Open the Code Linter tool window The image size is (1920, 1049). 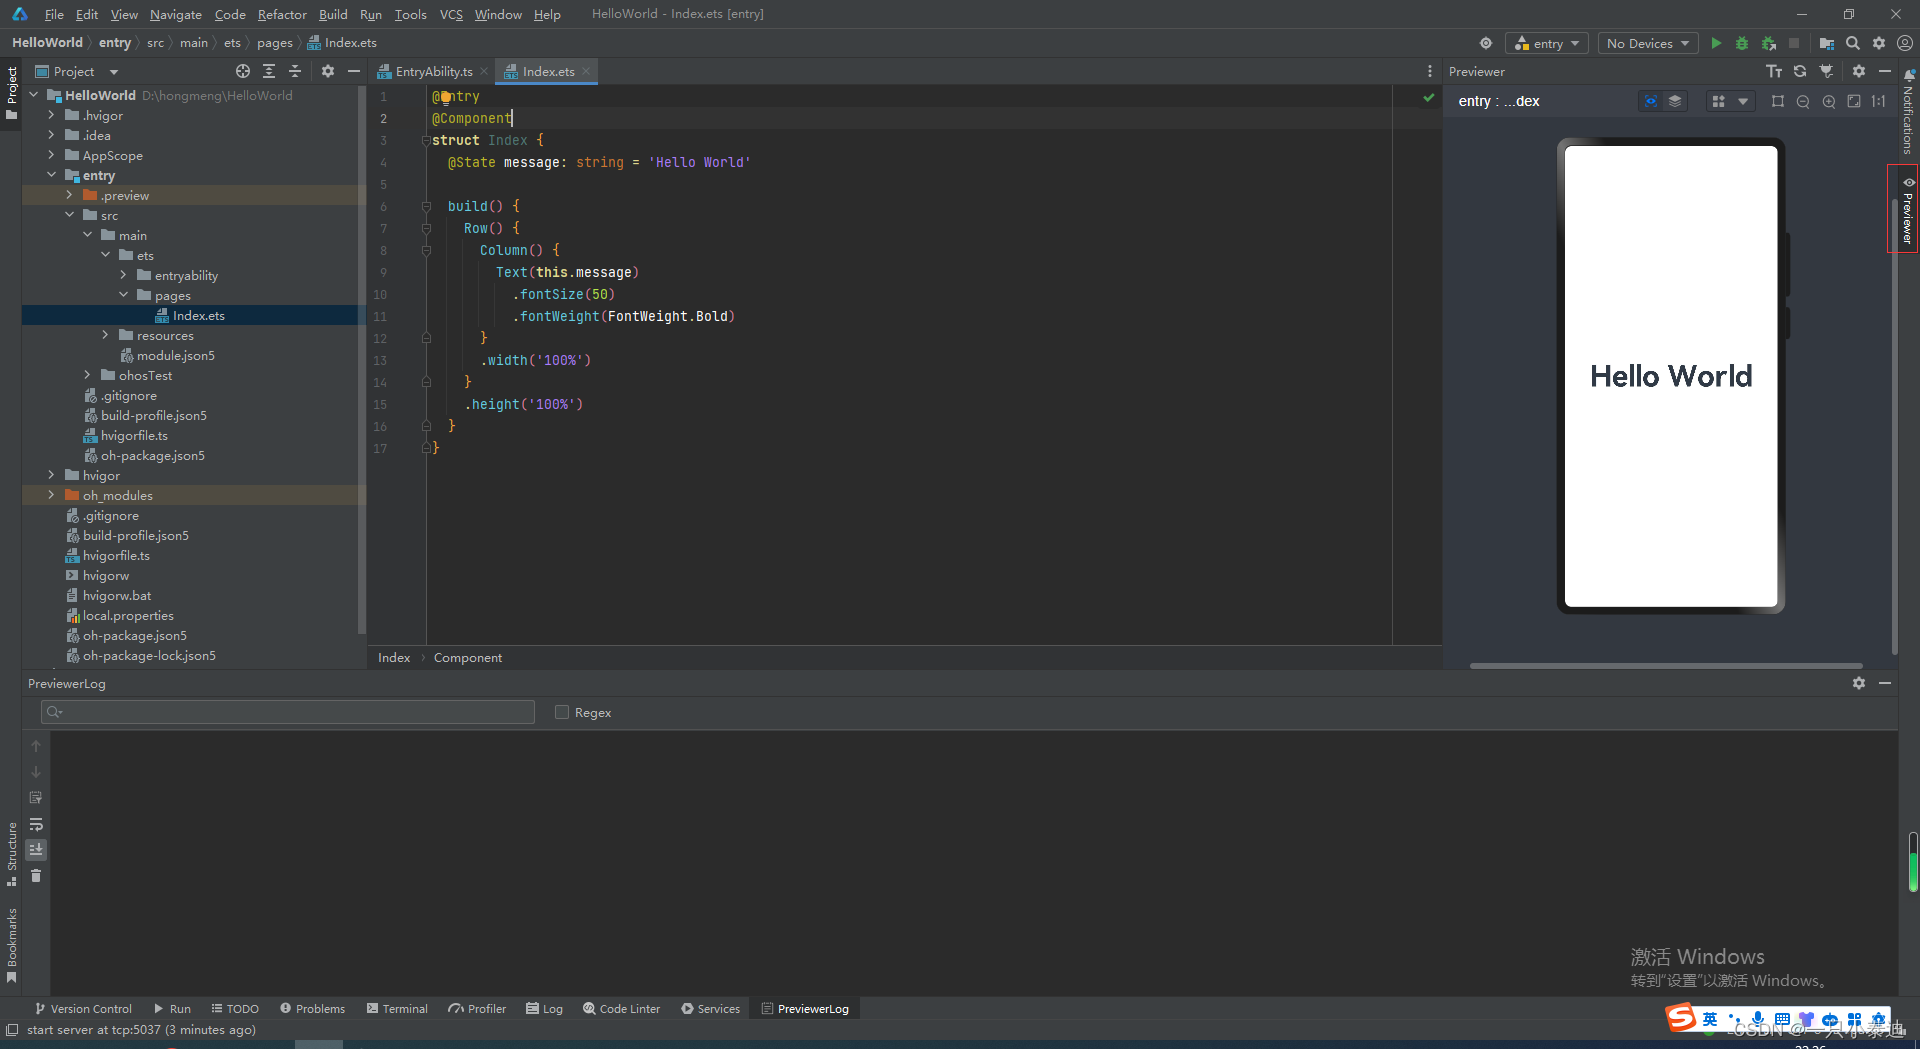tap(622, 1008)
